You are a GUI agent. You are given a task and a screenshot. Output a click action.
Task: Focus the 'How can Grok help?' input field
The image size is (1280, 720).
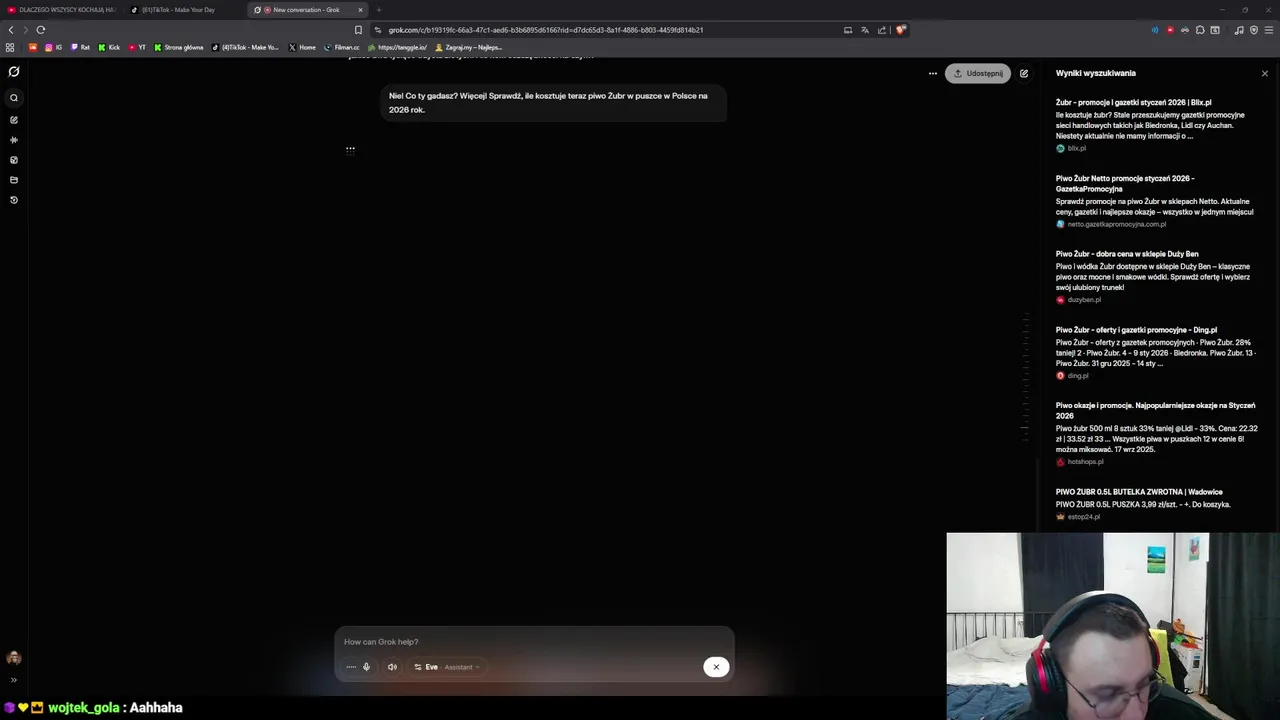[535, 642]
